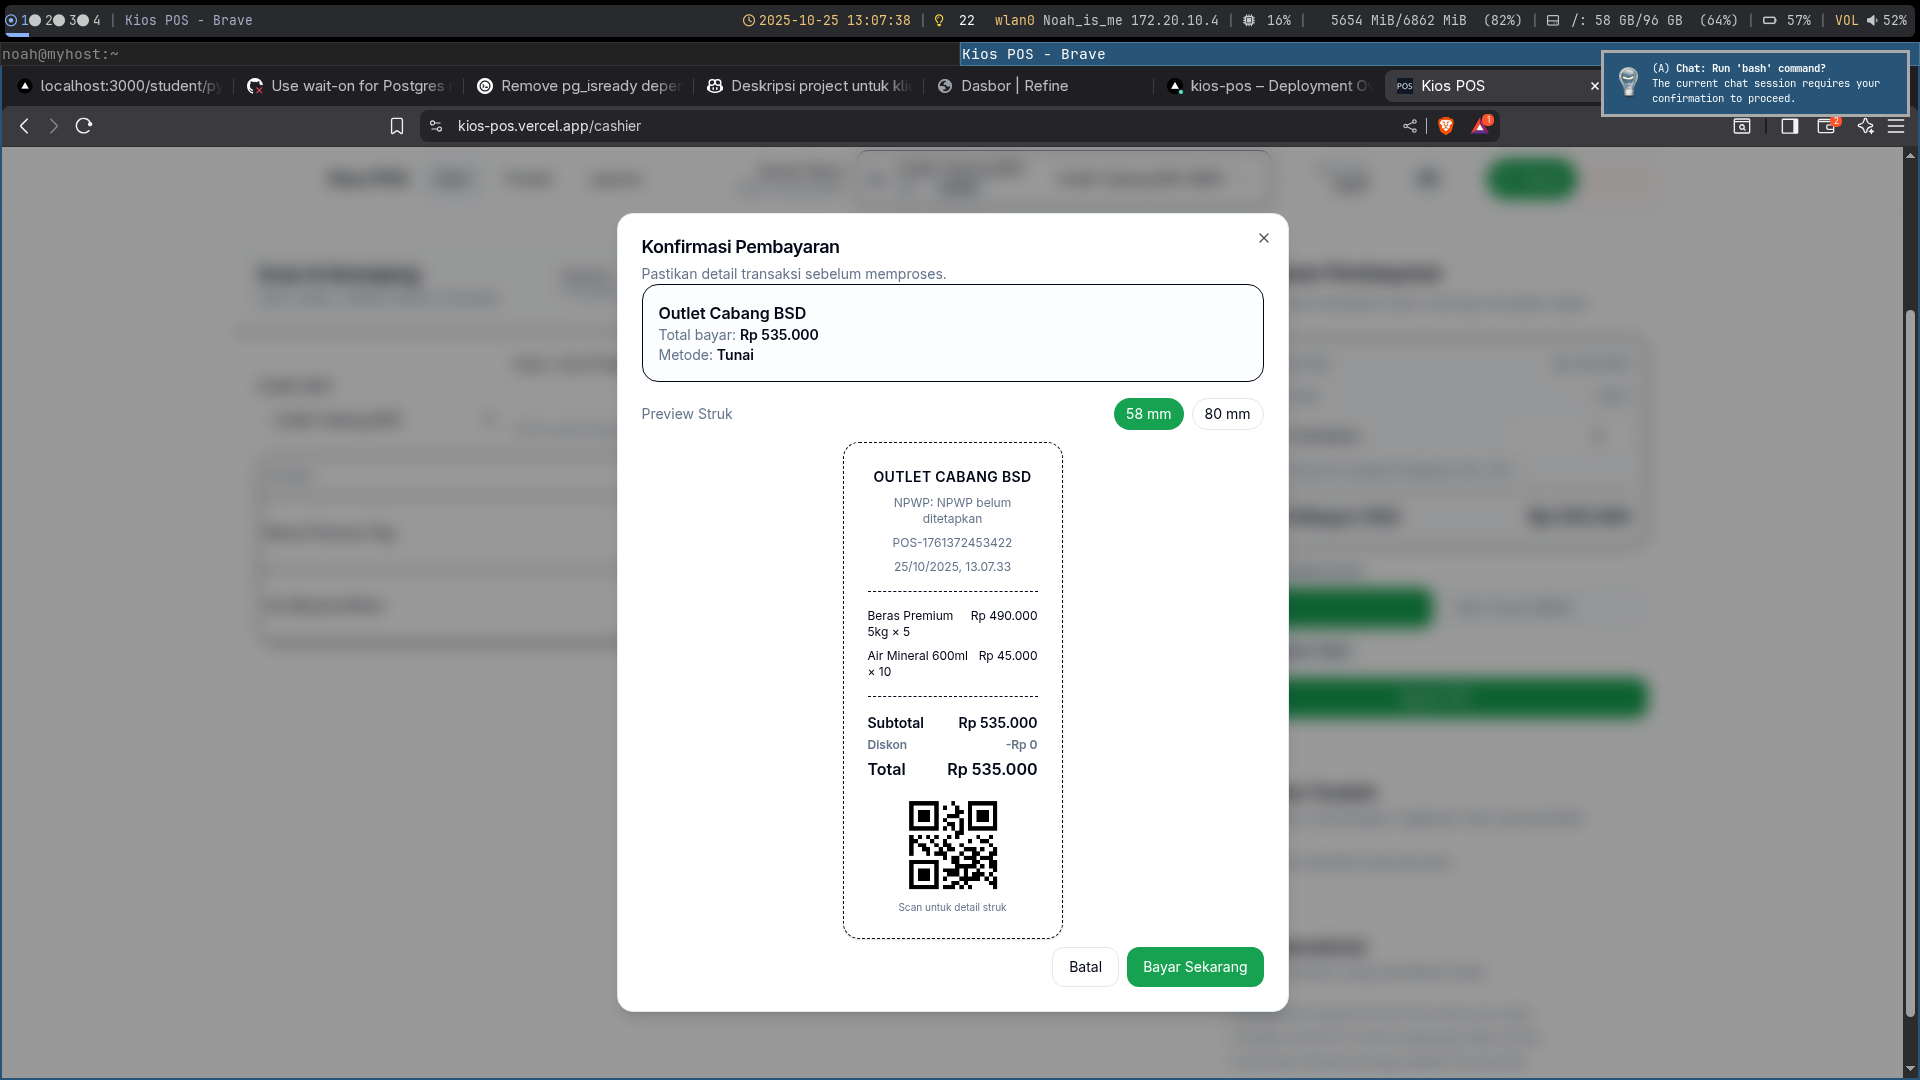Open the Brave hamburger main menu
The image size is (1920, 1080).
(1896, 126)
